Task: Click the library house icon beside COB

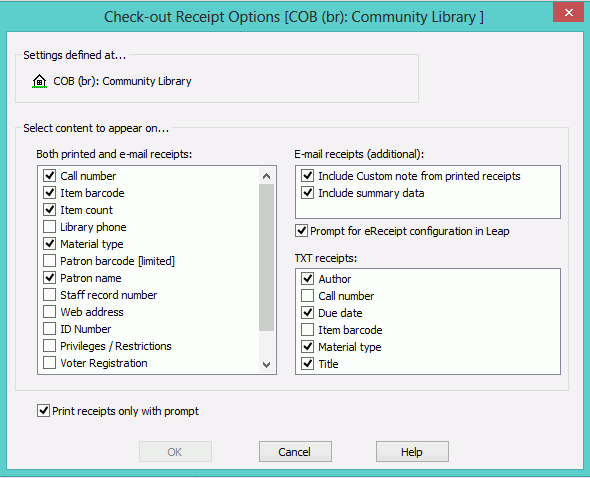Action: click(40, 81)
